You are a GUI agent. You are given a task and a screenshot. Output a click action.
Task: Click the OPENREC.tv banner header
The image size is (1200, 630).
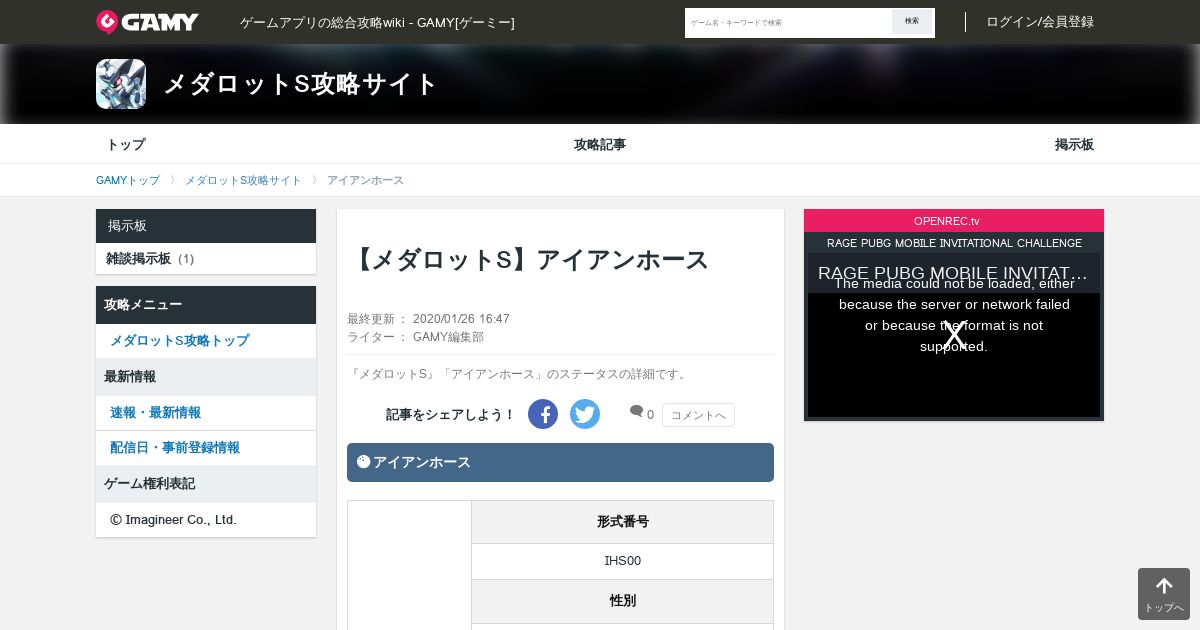(x=954, y=221)
